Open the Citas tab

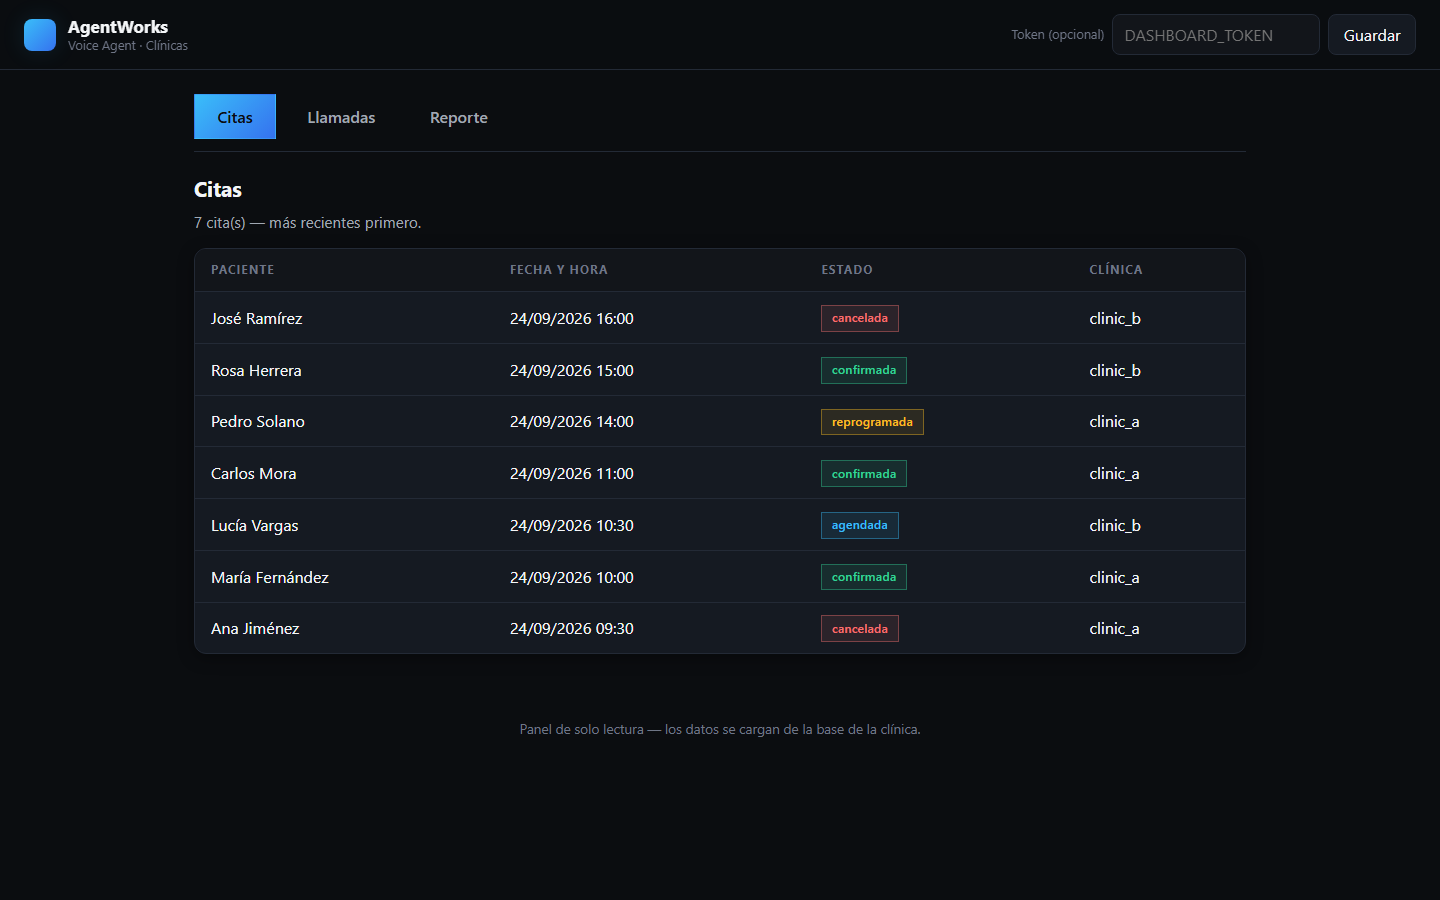click(x=235, y=117)
